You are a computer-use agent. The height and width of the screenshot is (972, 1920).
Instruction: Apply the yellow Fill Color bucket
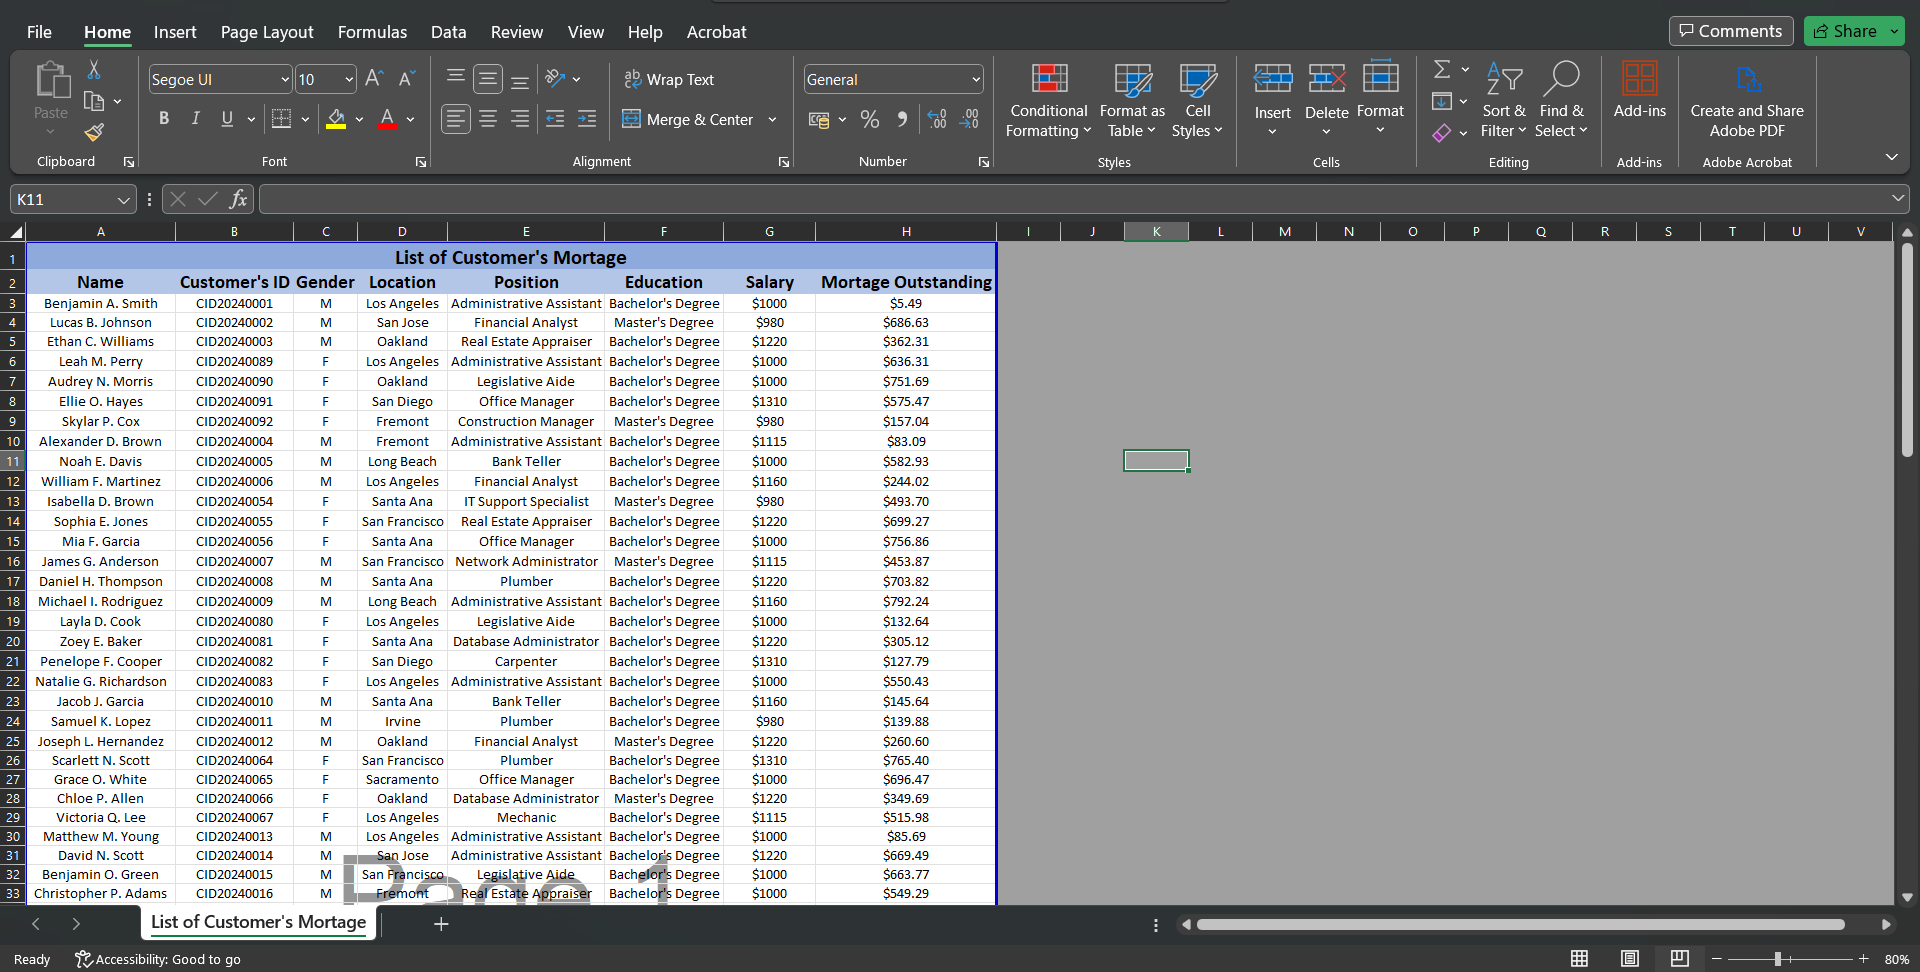pyautogui.click(x=336, y=119)
